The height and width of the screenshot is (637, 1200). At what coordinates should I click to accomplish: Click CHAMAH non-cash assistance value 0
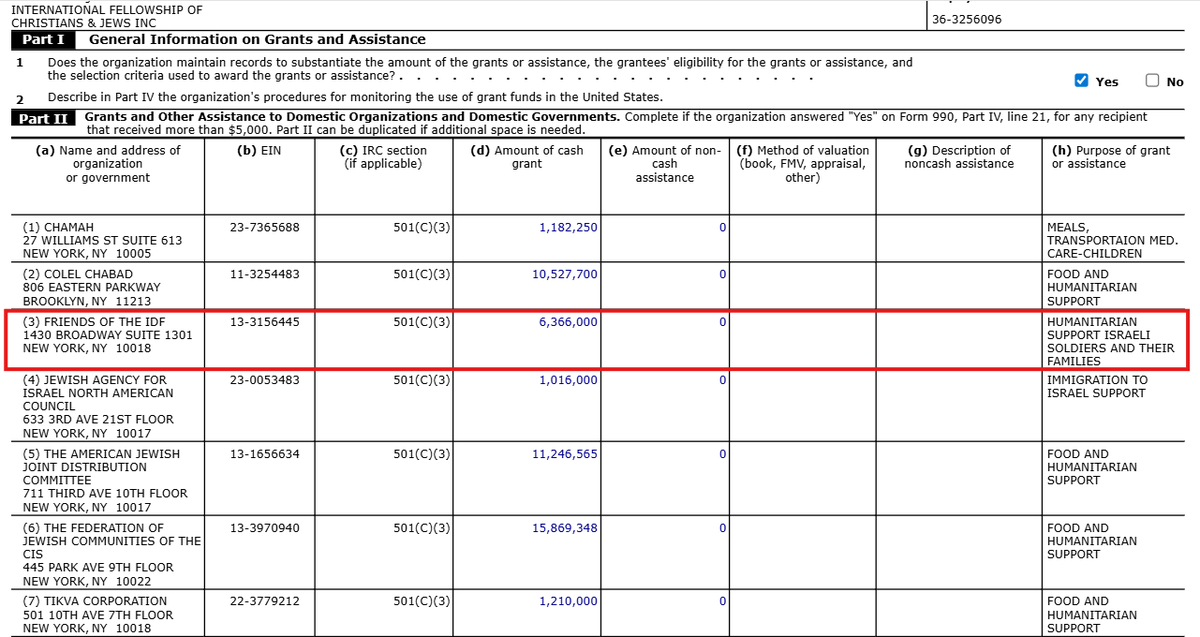(722, 227)
